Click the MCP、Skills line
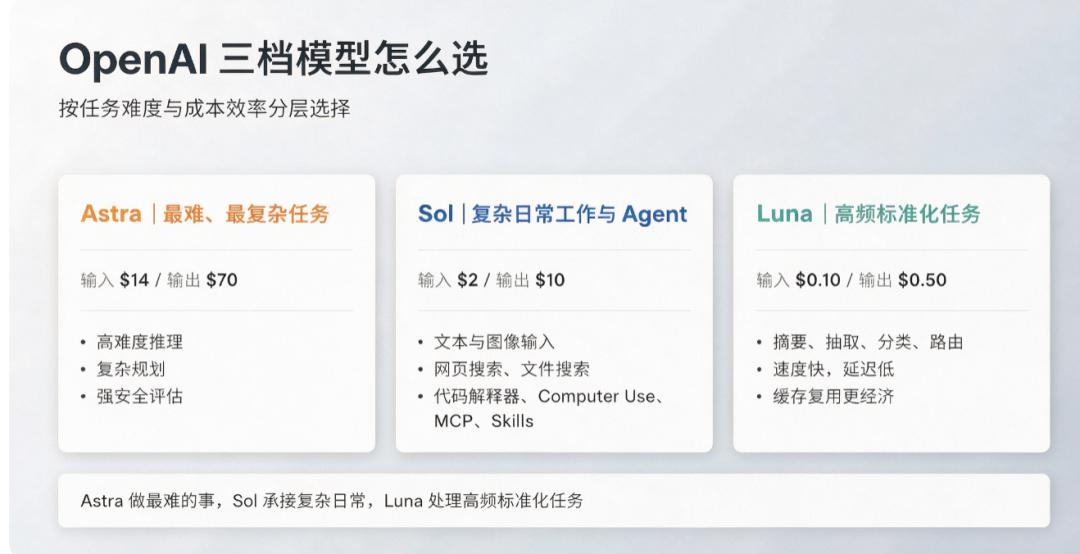 [x=484, y=421]
